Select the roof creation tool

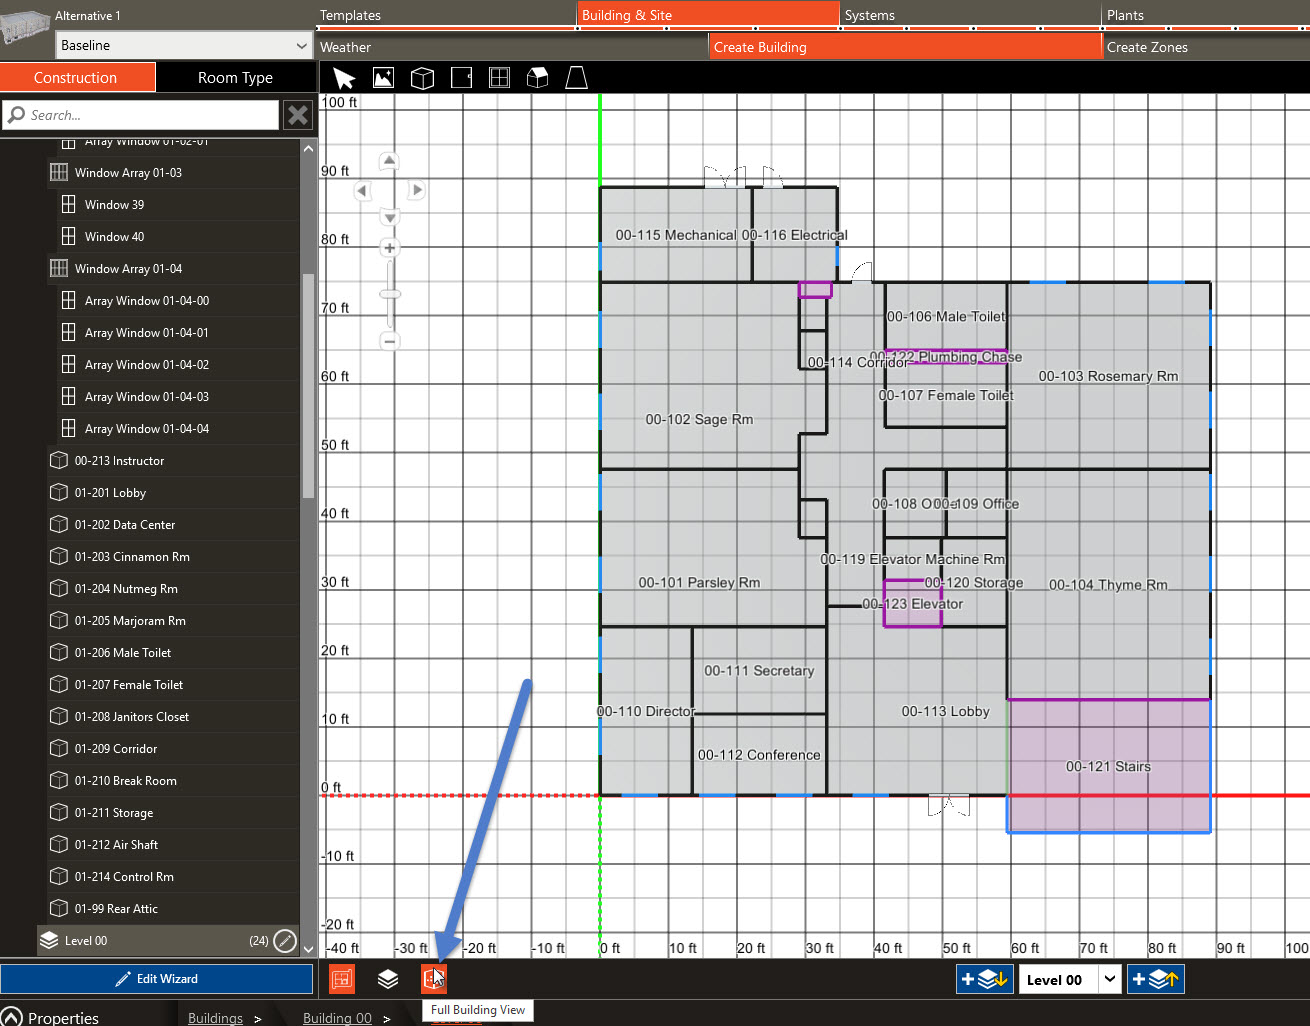pos(537,77)
